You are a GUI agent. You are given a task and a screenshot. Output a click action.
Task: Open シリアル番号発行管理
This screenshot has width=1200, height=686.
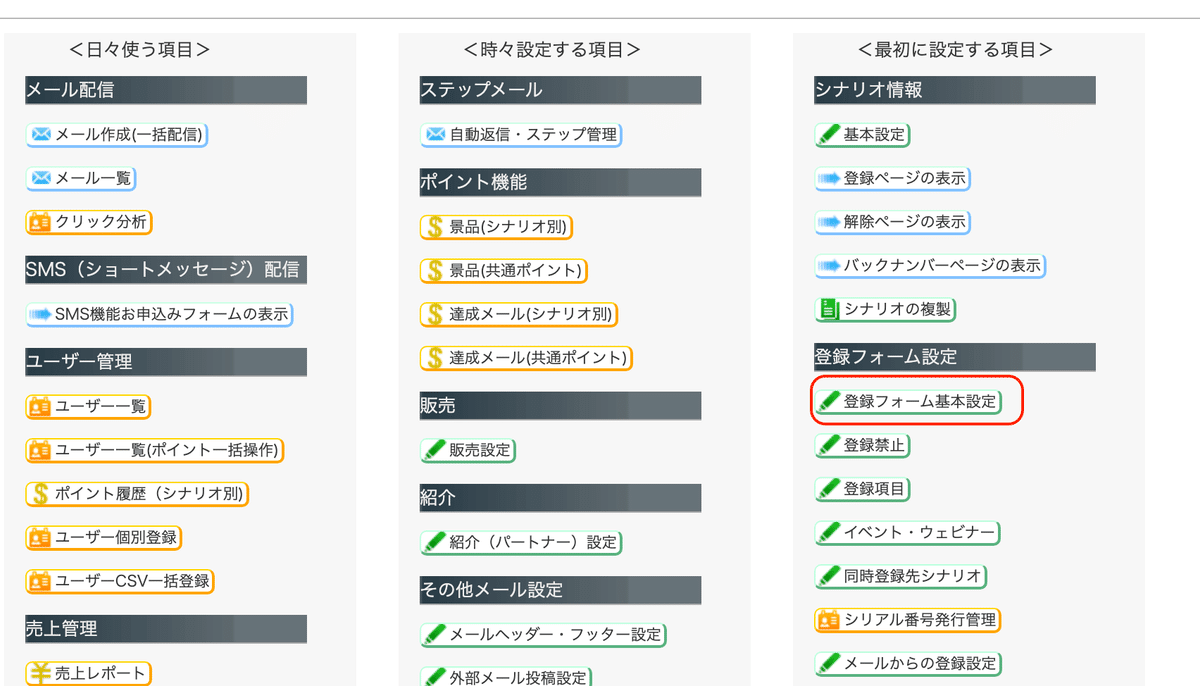(908, 620)
